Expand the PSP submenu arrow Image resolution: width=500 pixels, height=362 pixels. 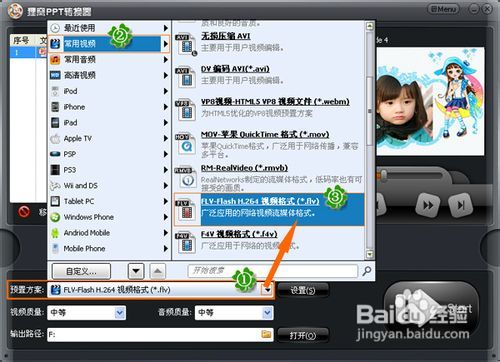click(165, 154)
